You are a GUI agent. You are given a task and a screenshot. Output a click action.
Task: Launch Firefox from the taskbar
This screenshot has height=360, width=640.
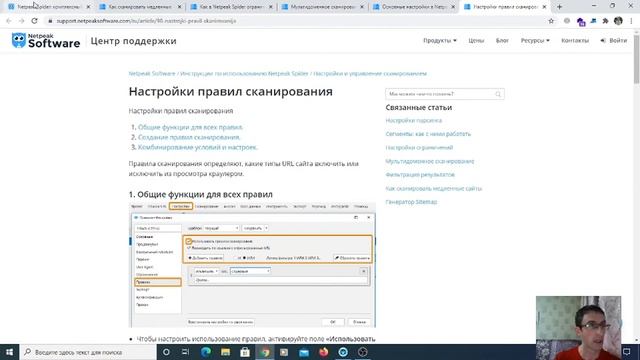324,352
